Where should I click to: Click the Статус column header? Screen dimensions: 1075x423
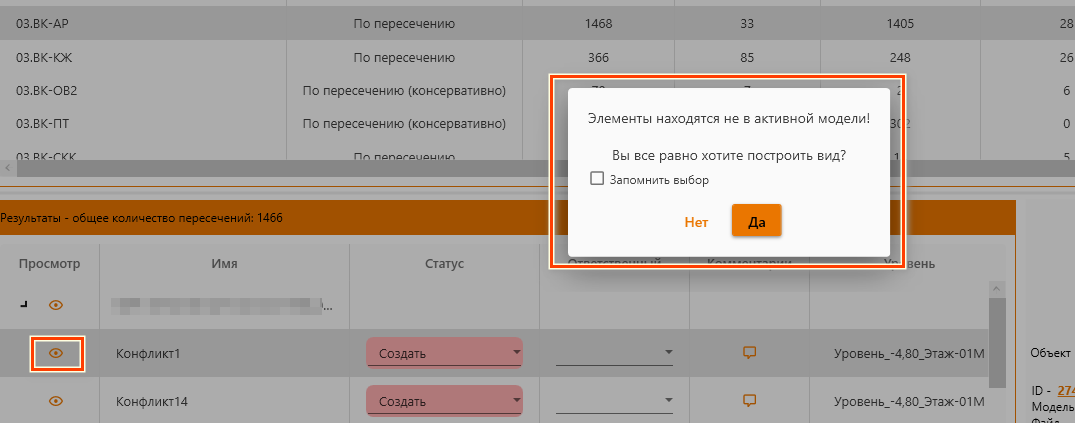tap(444, 264)
